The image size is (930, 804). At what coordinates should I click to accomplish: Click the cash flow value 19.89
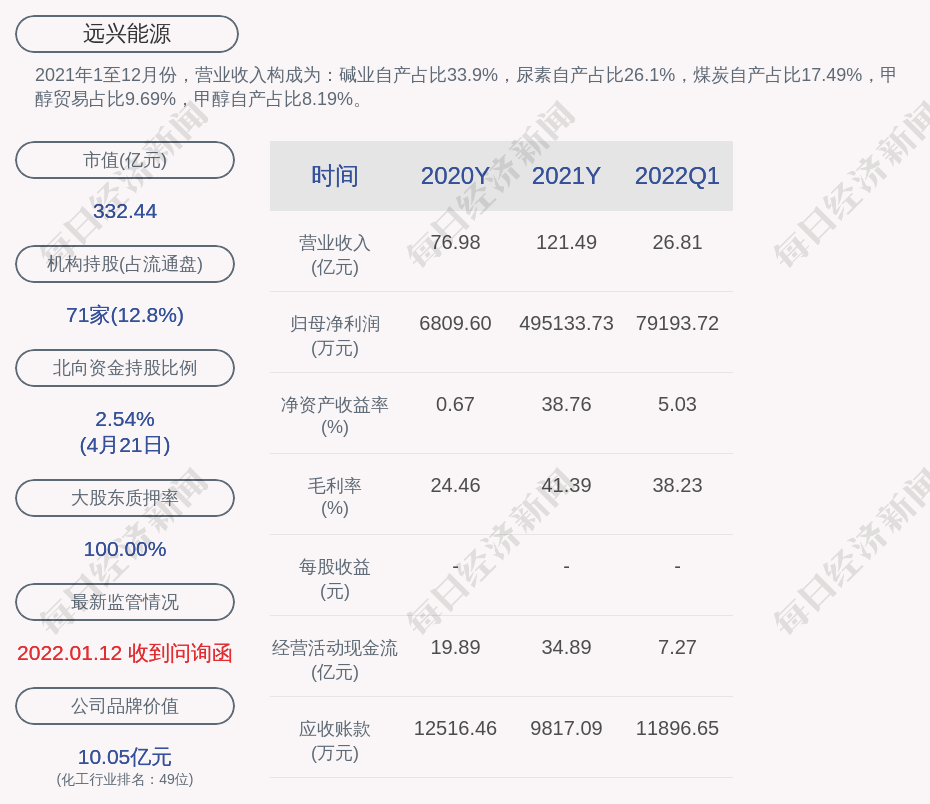coord(455,647)
